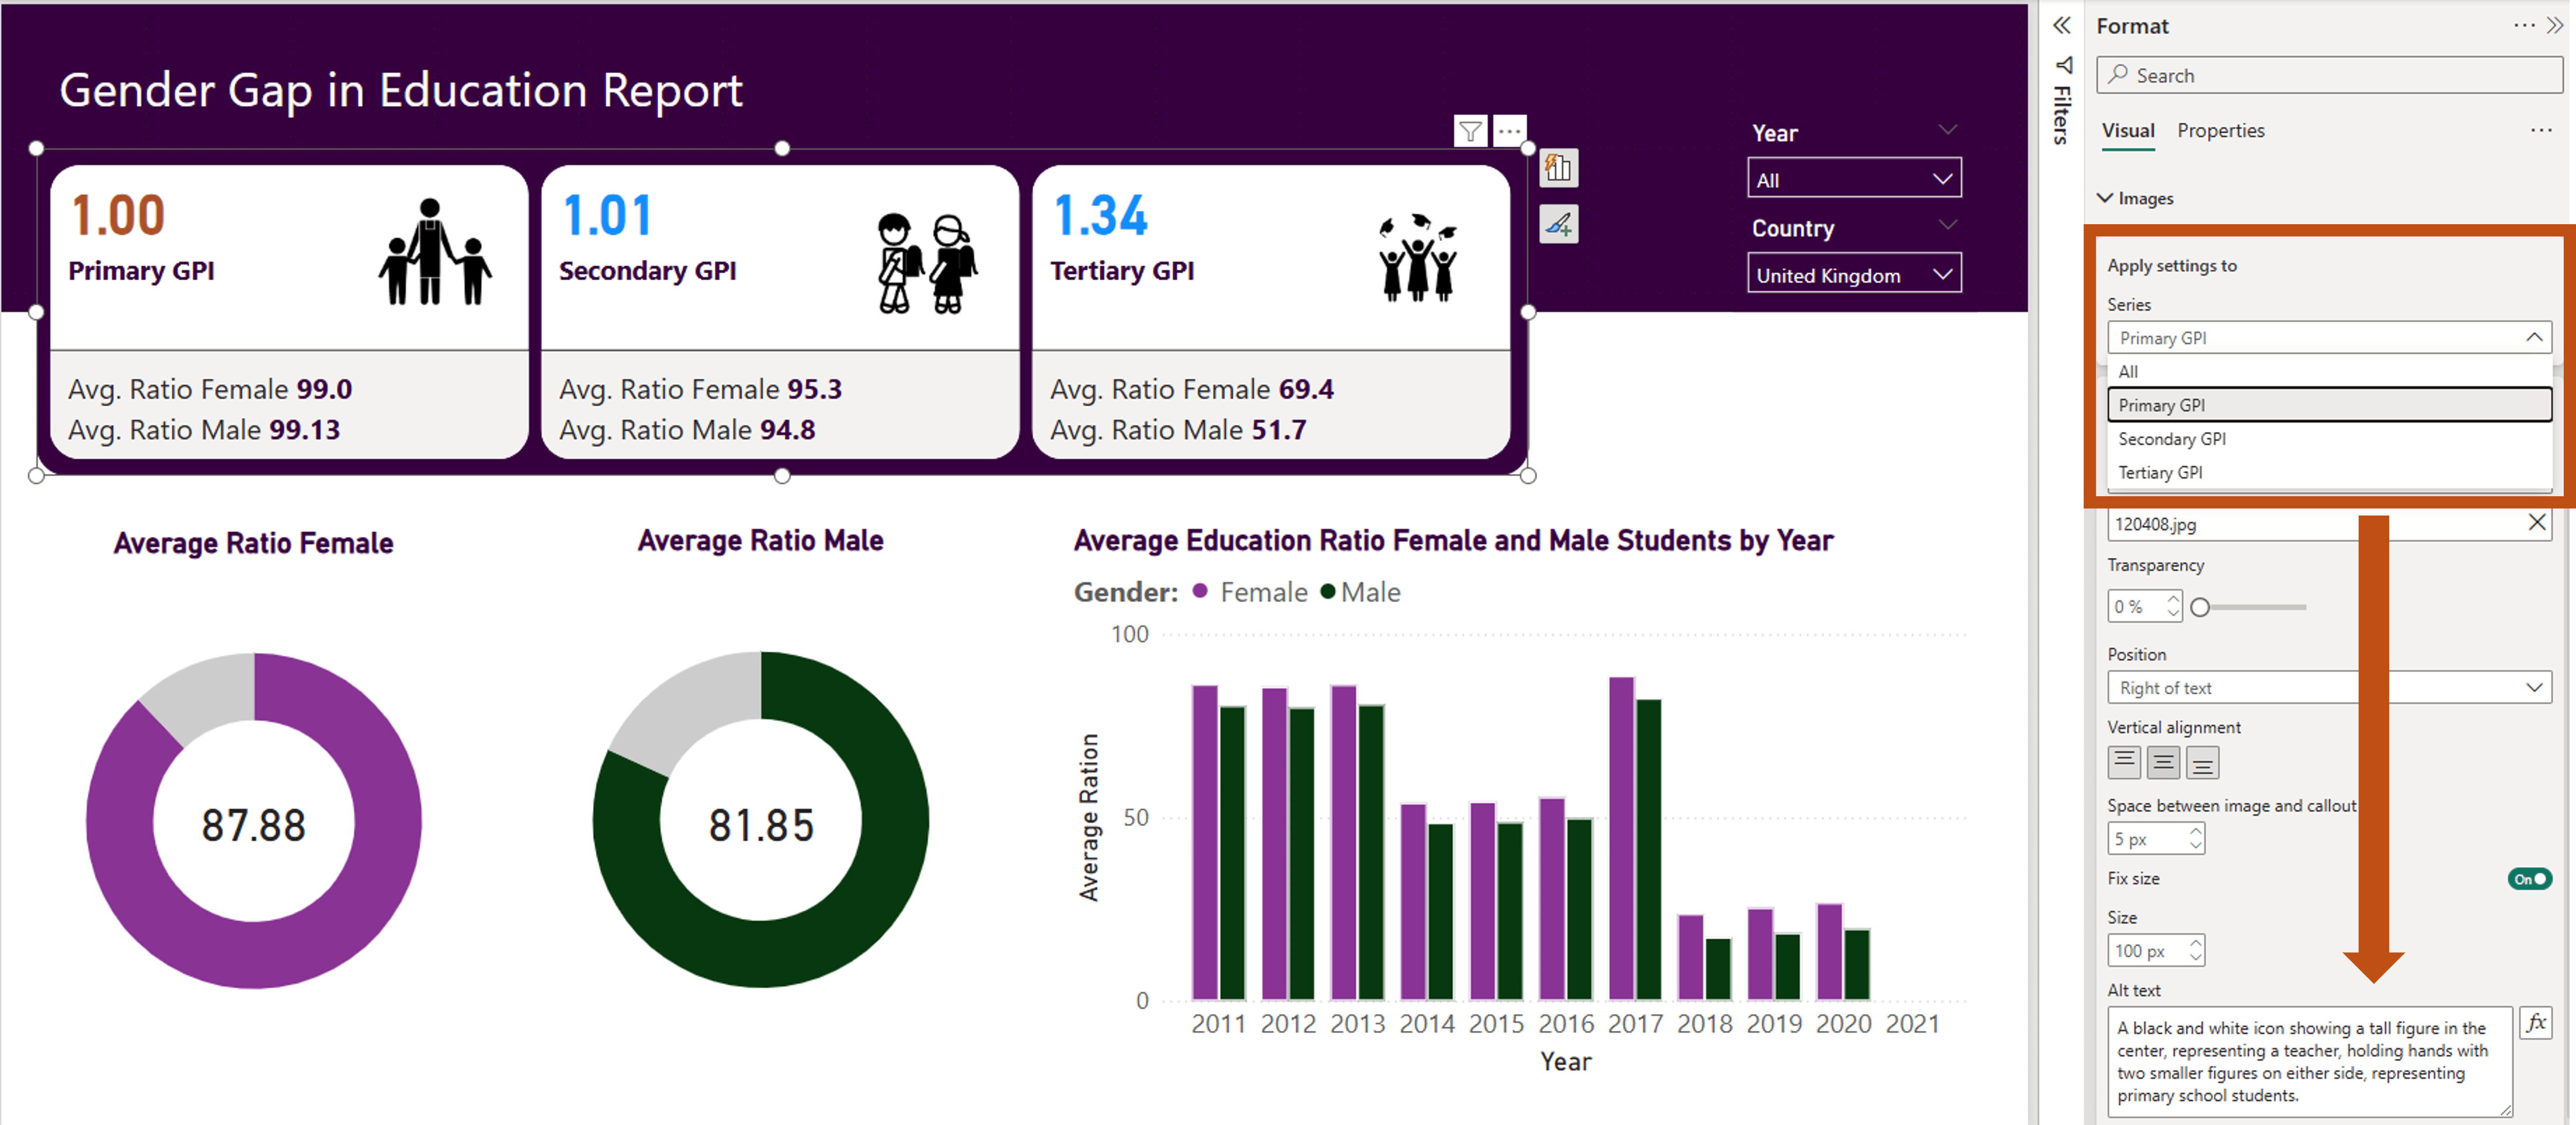Choose All in the Series list
Image resolution: width=2576 pixels, height=1125 pixels.
2329,371
